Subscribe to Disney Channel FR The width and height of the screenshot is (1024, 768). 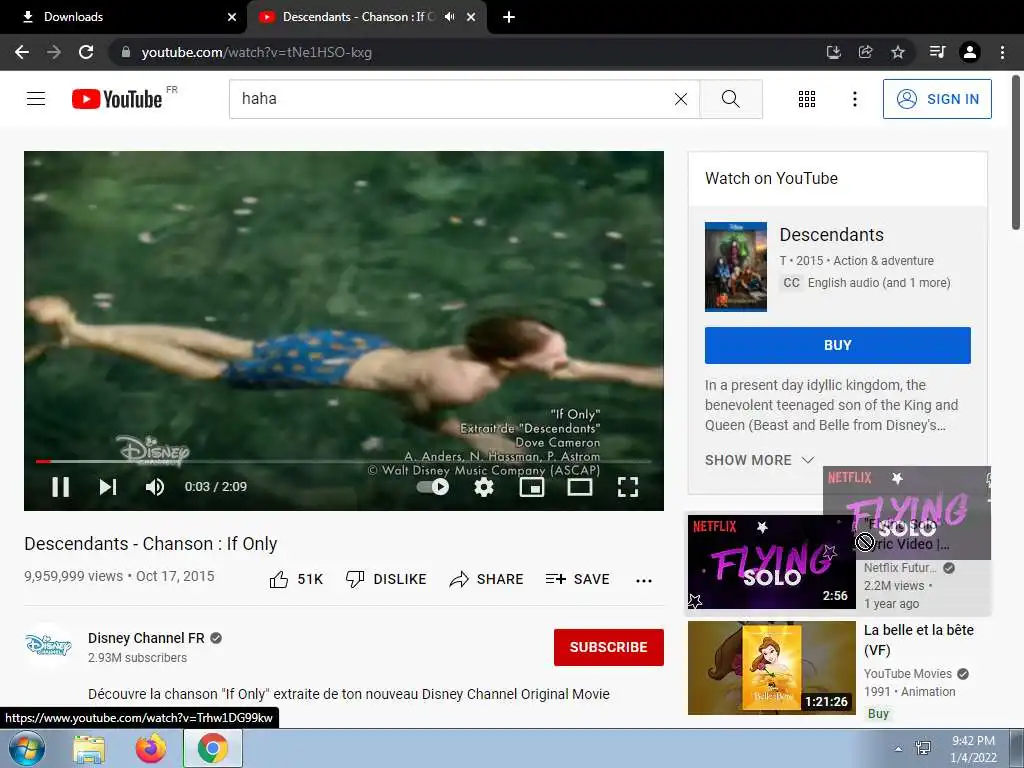[609, 647]
